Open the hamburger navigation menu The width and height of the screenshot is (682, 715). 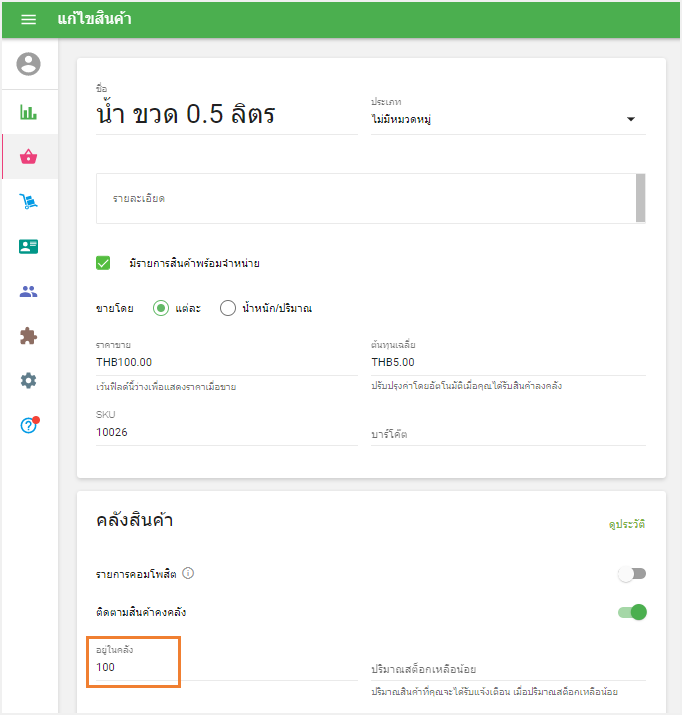click(x=28, y=20)
